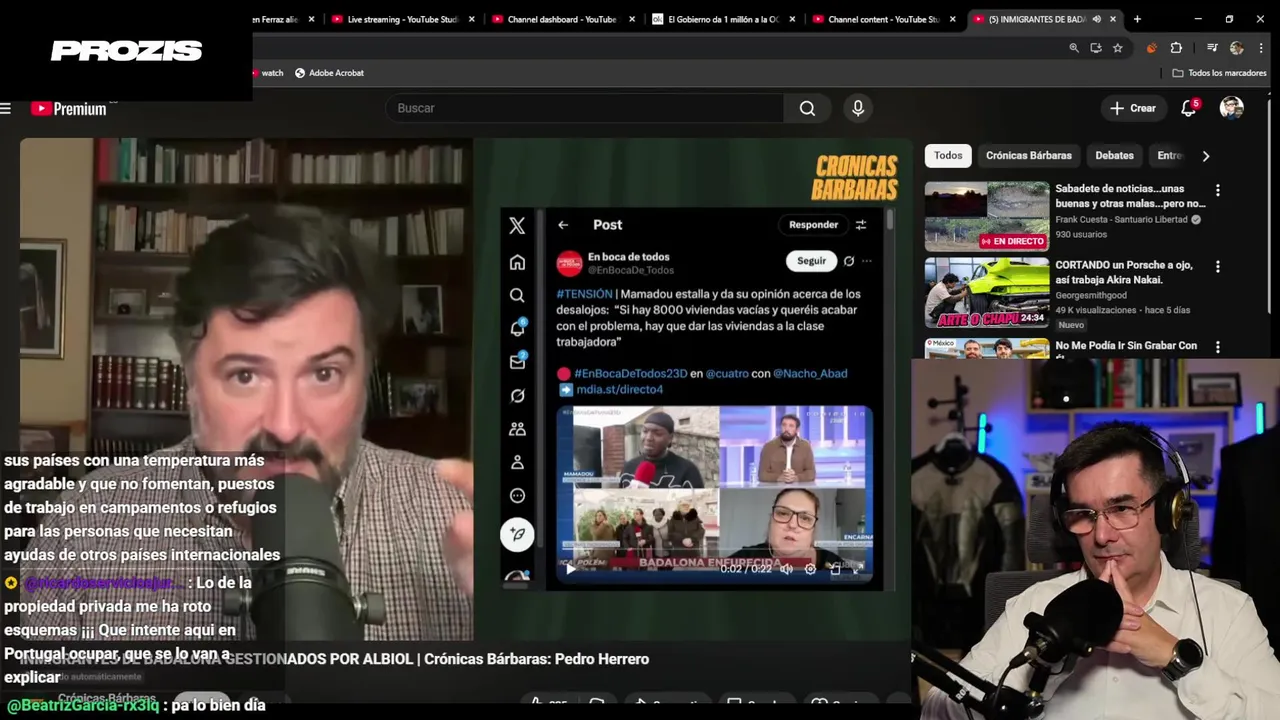Viewport: 1280px width, 720px height.
Task: Open the YouTube account avatar menu
Action: click(1232, 108)
